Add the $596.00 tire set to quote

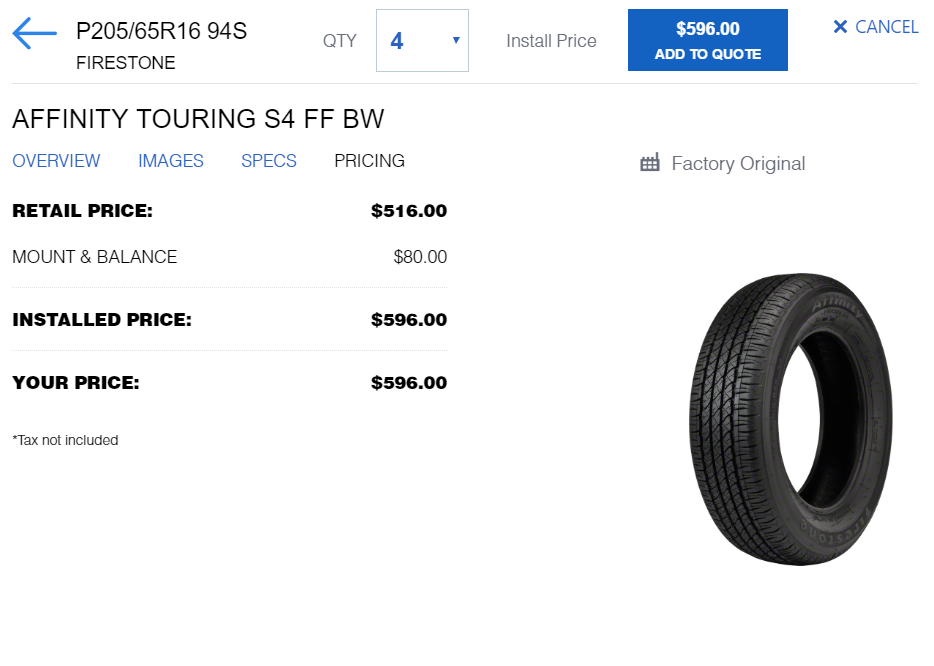[707, 41]
